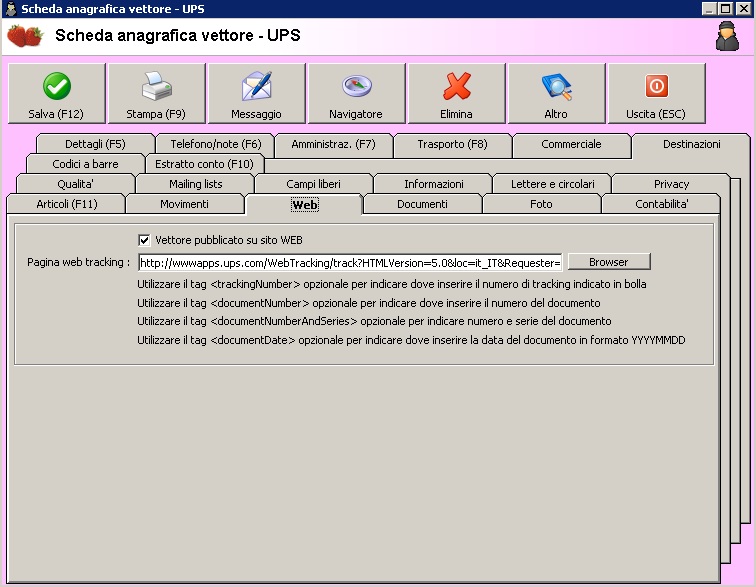Open the Dettagli (F5) tab
The image size is (756, 587).
click(x=95, y=144)
